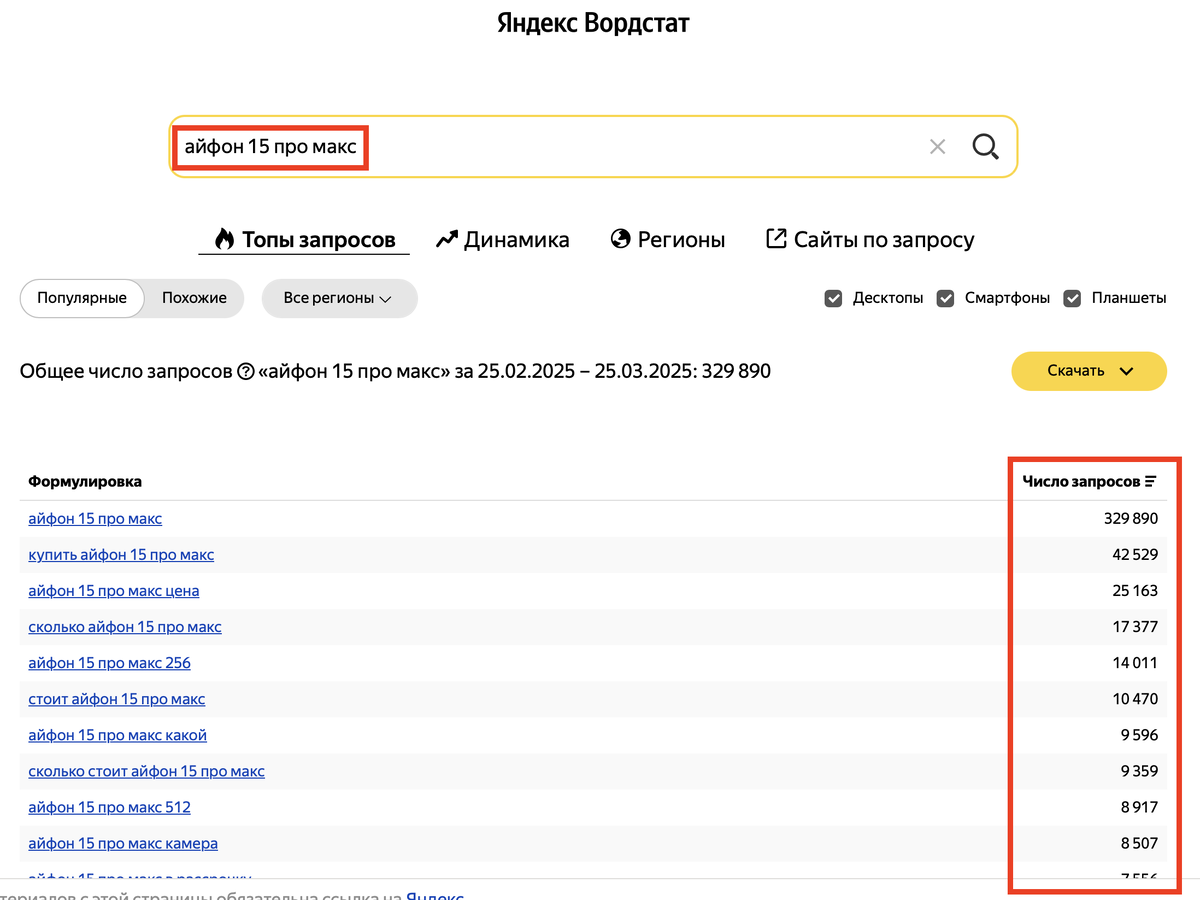This screenshot has width=1200, height=900.
Task: Click the value '8 917' in the table
Action: coord(1139,807)
